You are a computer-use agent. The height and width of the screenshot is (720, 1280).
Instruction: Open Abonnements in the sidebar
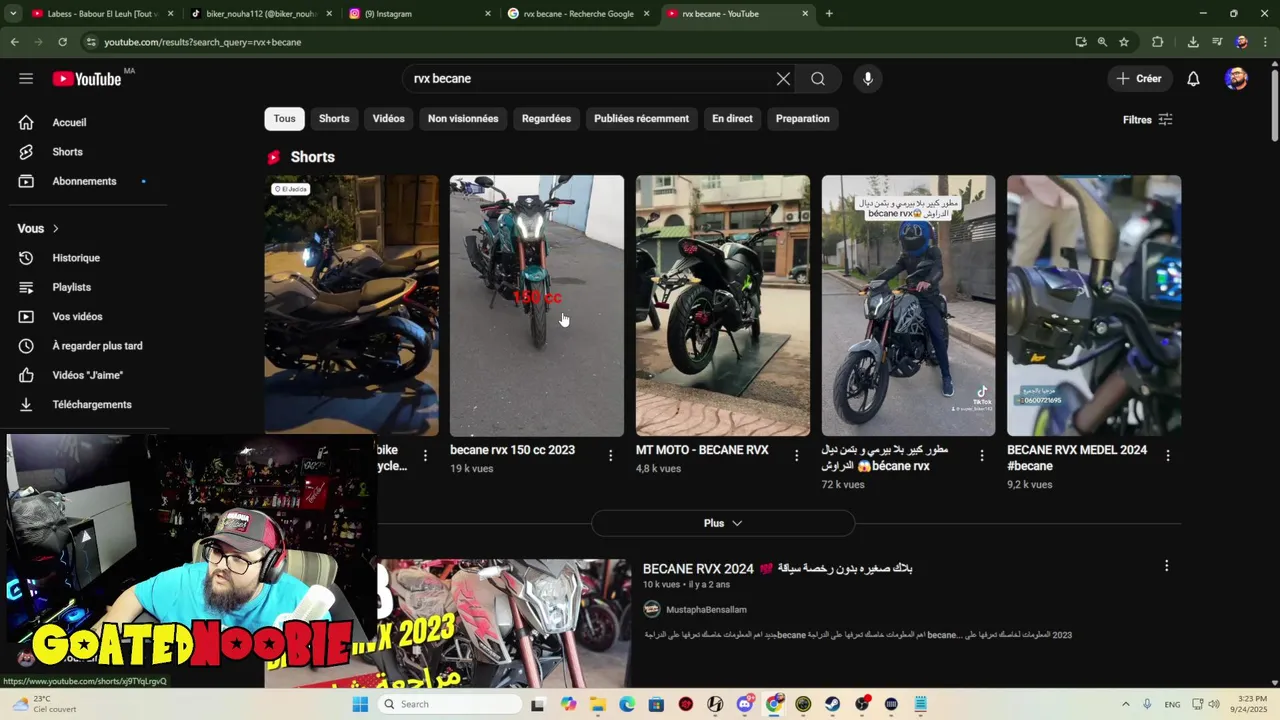coord(84,181)
